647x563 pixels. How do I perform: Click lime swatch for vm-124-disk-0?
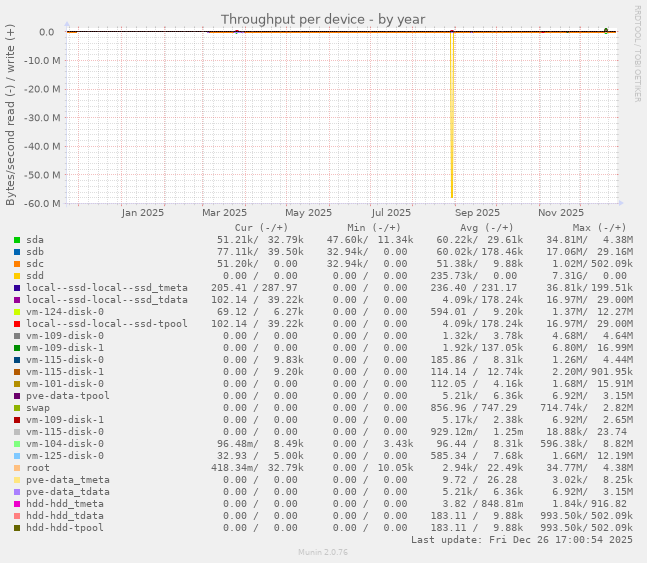[17, 312]
